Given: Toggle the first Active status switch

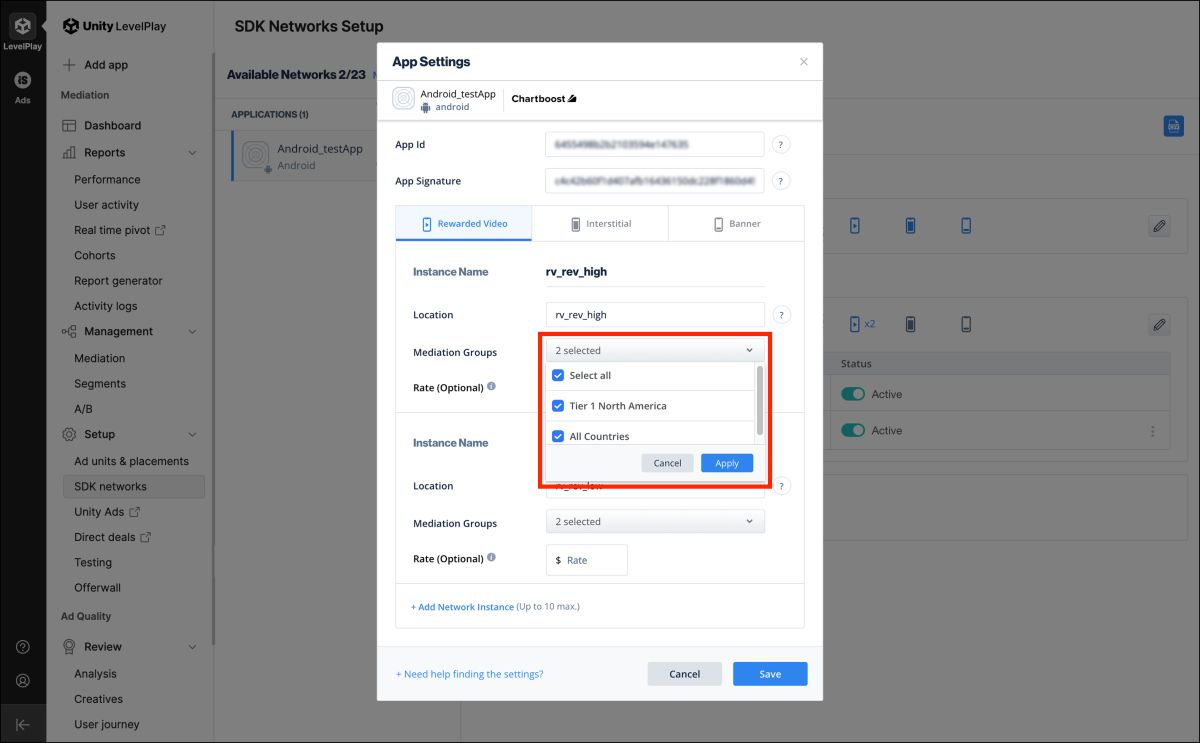Looking at the screenshot, I should click(853, 394).
